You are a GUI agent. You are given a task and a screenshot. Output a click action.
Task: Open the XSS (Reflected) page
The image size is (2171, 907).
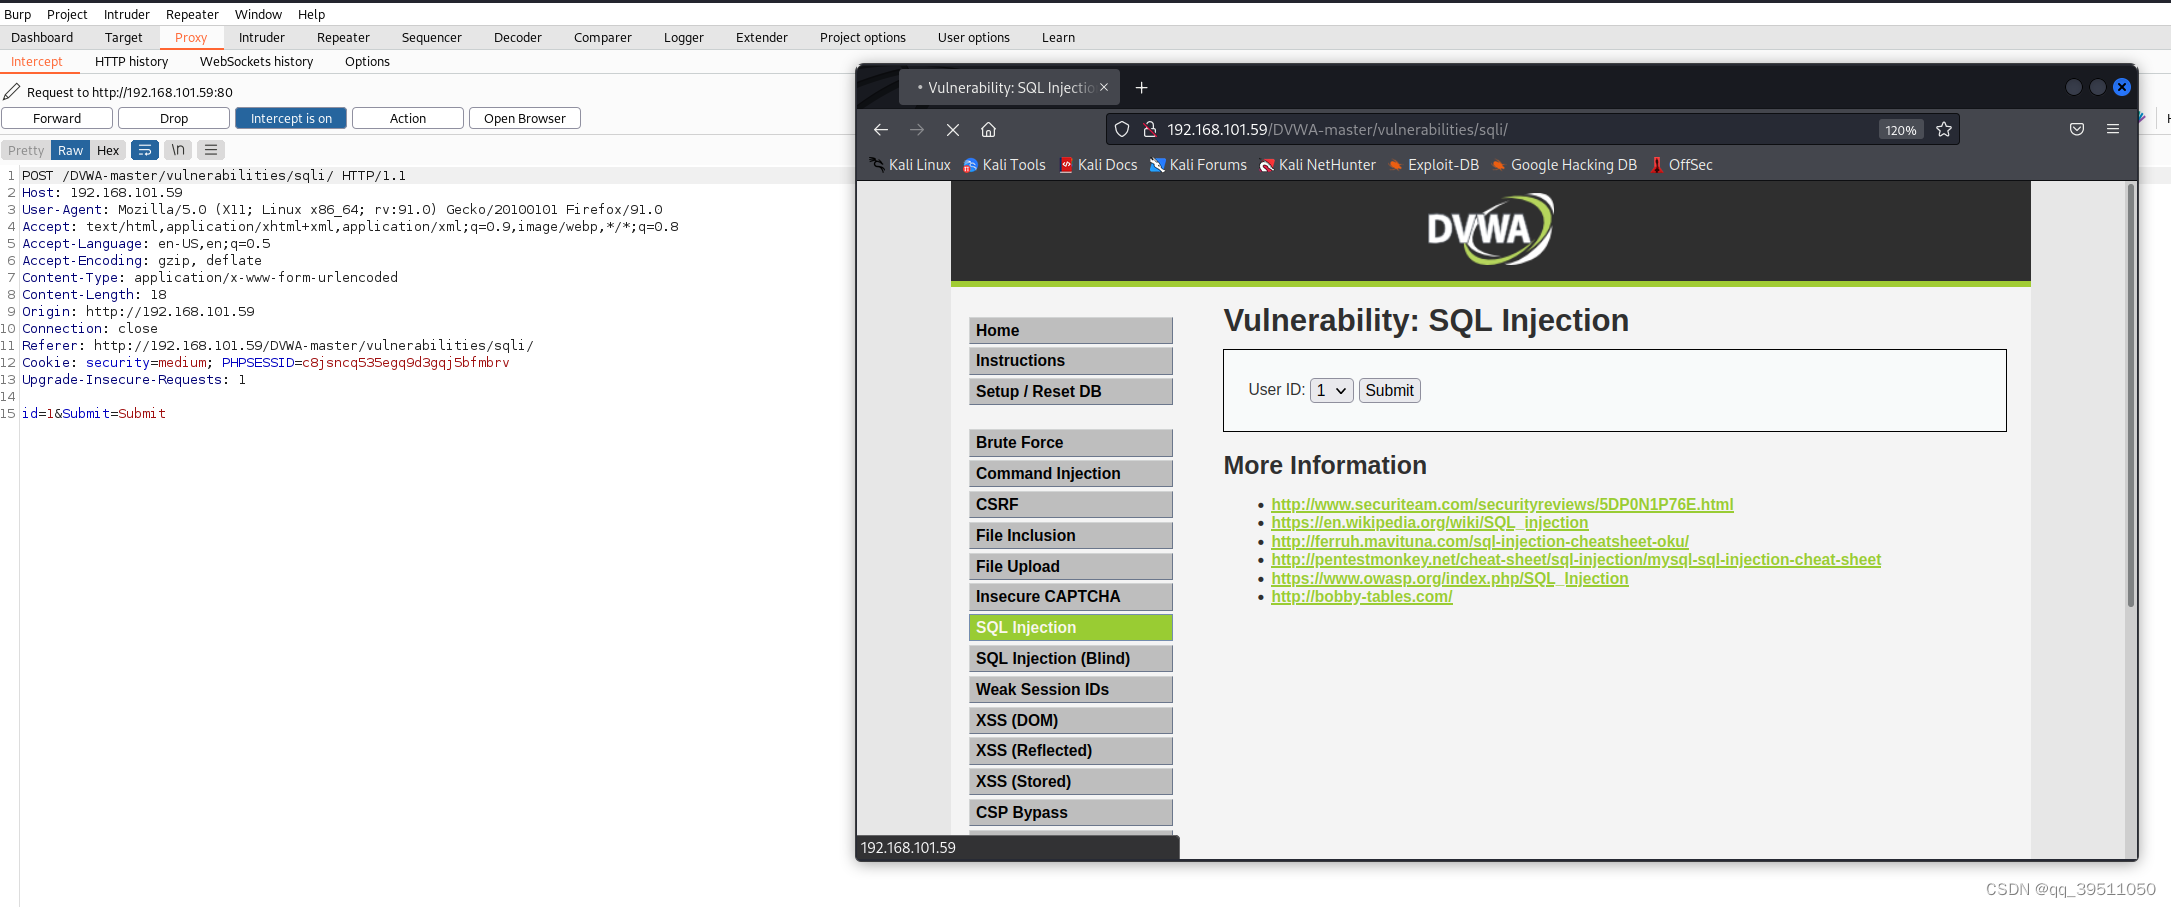coord(1070,751)
